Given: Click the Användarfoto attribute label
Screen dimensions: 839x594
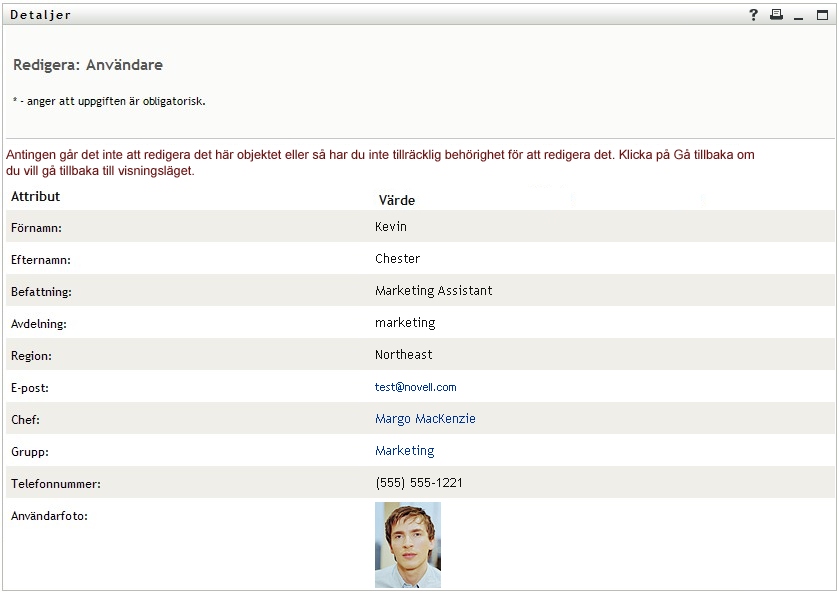Looking at the screenshot, I should [49, 516].
